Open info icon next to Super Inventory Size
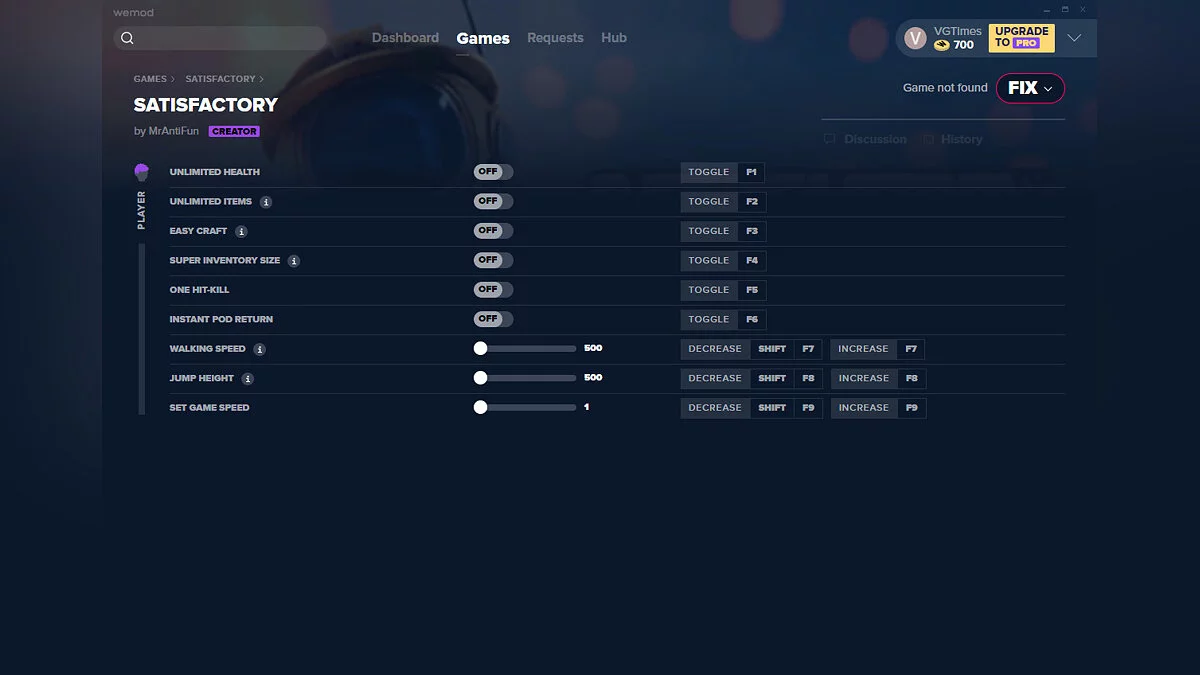 tap(294, 261)
